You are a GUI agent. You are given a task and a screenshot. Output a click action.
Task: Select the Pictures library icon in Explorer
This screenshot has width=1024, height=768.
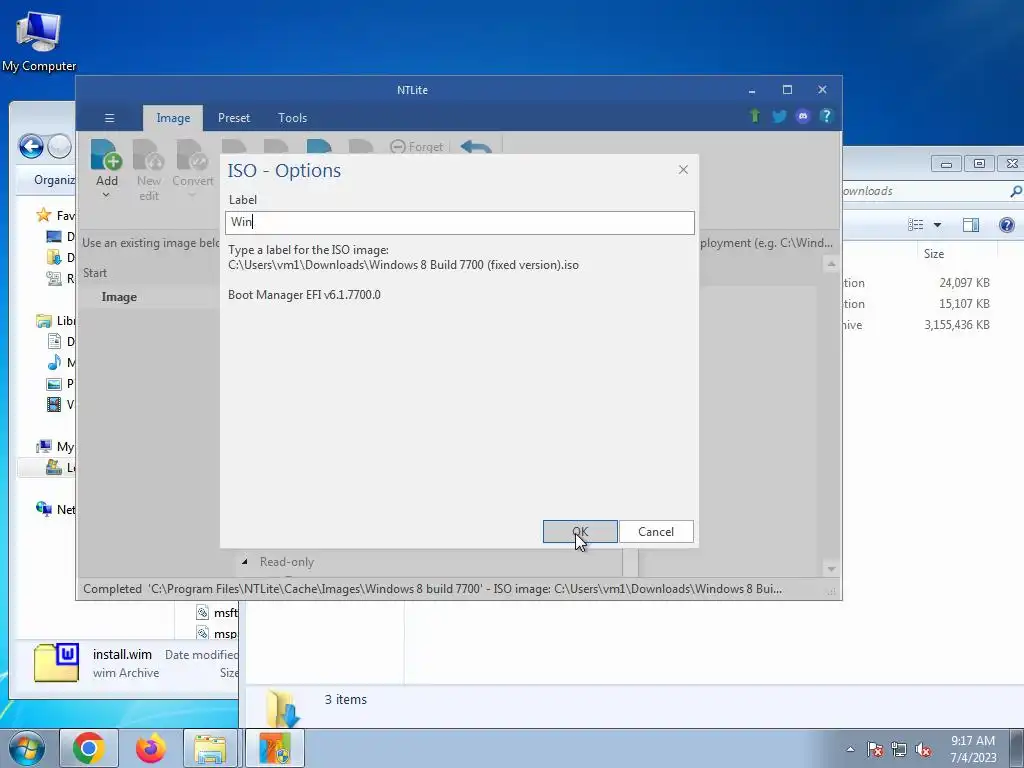point(54,383)
